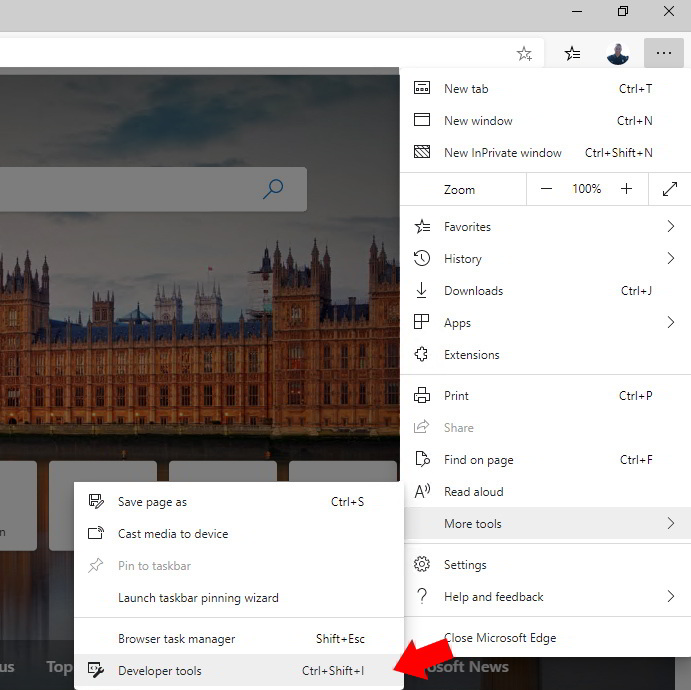The width and height of the screenshot is (691, 690).
Task: Click the Ctrl+Shift+I shortcut text
Action: click(x=333, y=671)
